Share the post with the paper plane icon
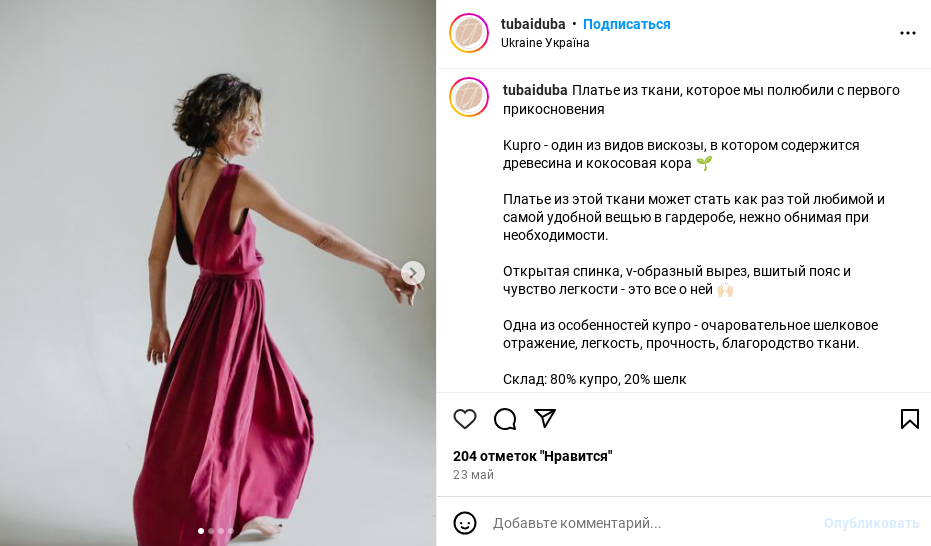 click(x=544, y=418)
